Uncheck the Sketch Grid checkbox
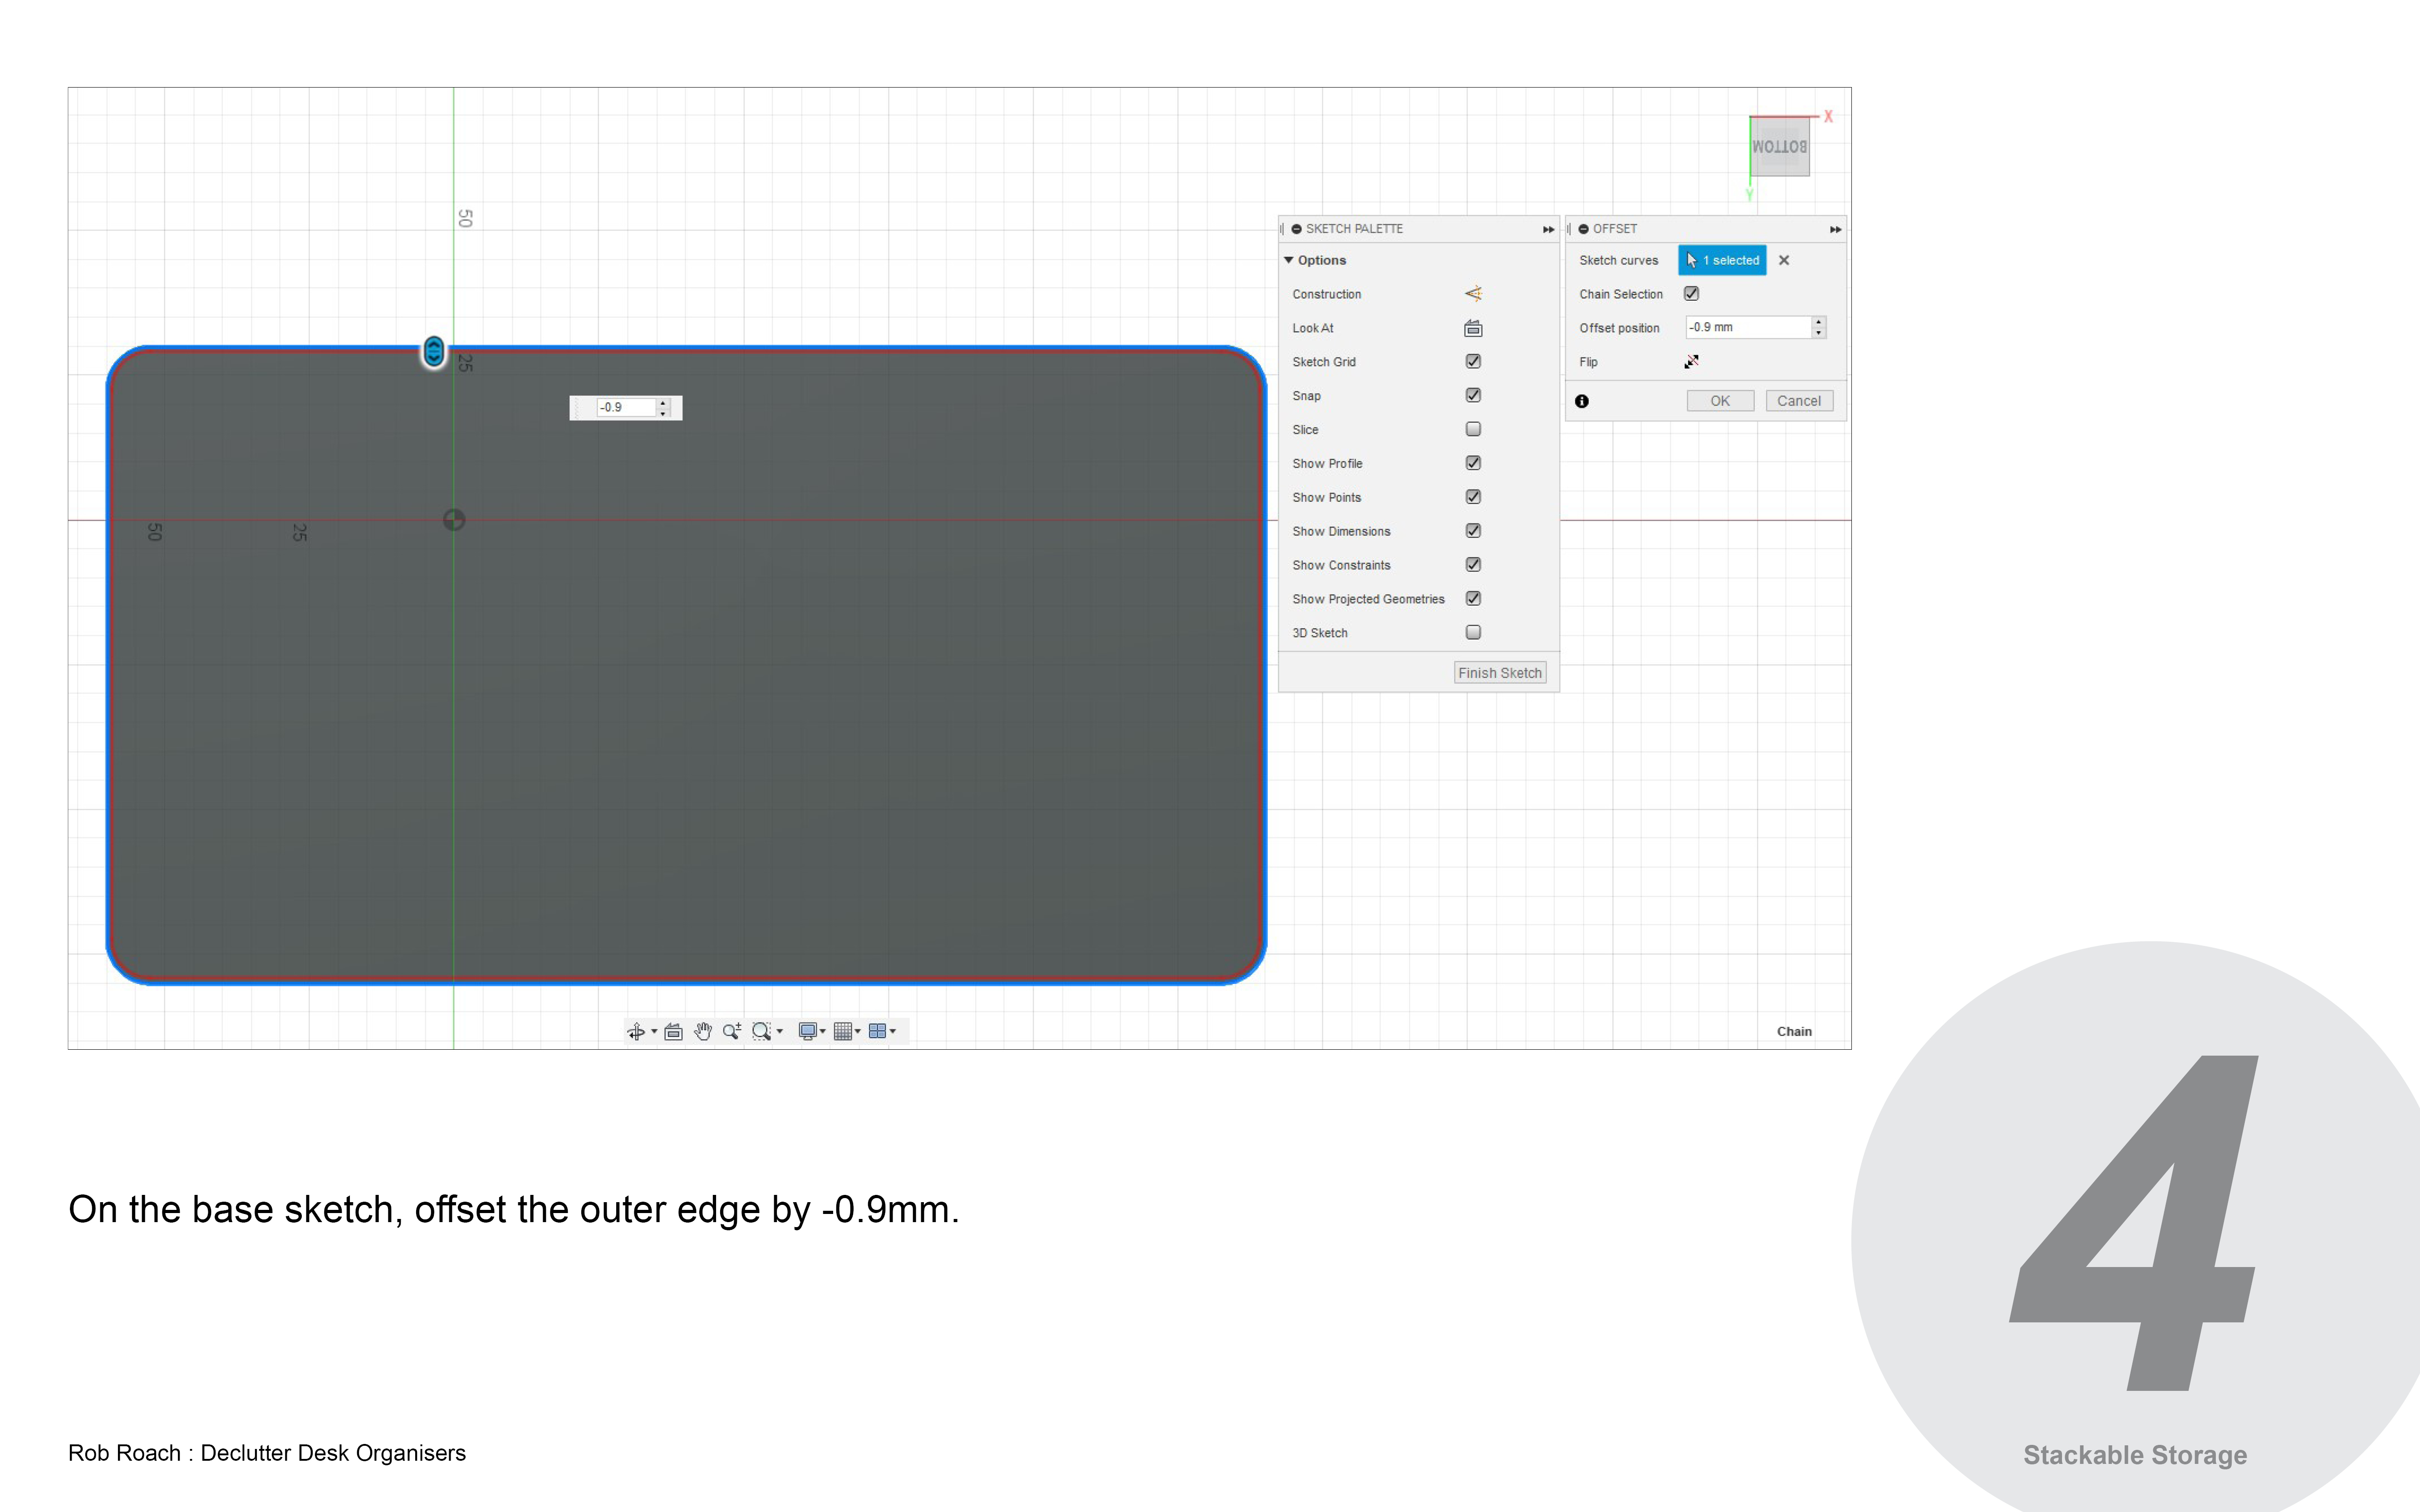This screenshot has height=1512, width=2420. tap(1473, 362)
